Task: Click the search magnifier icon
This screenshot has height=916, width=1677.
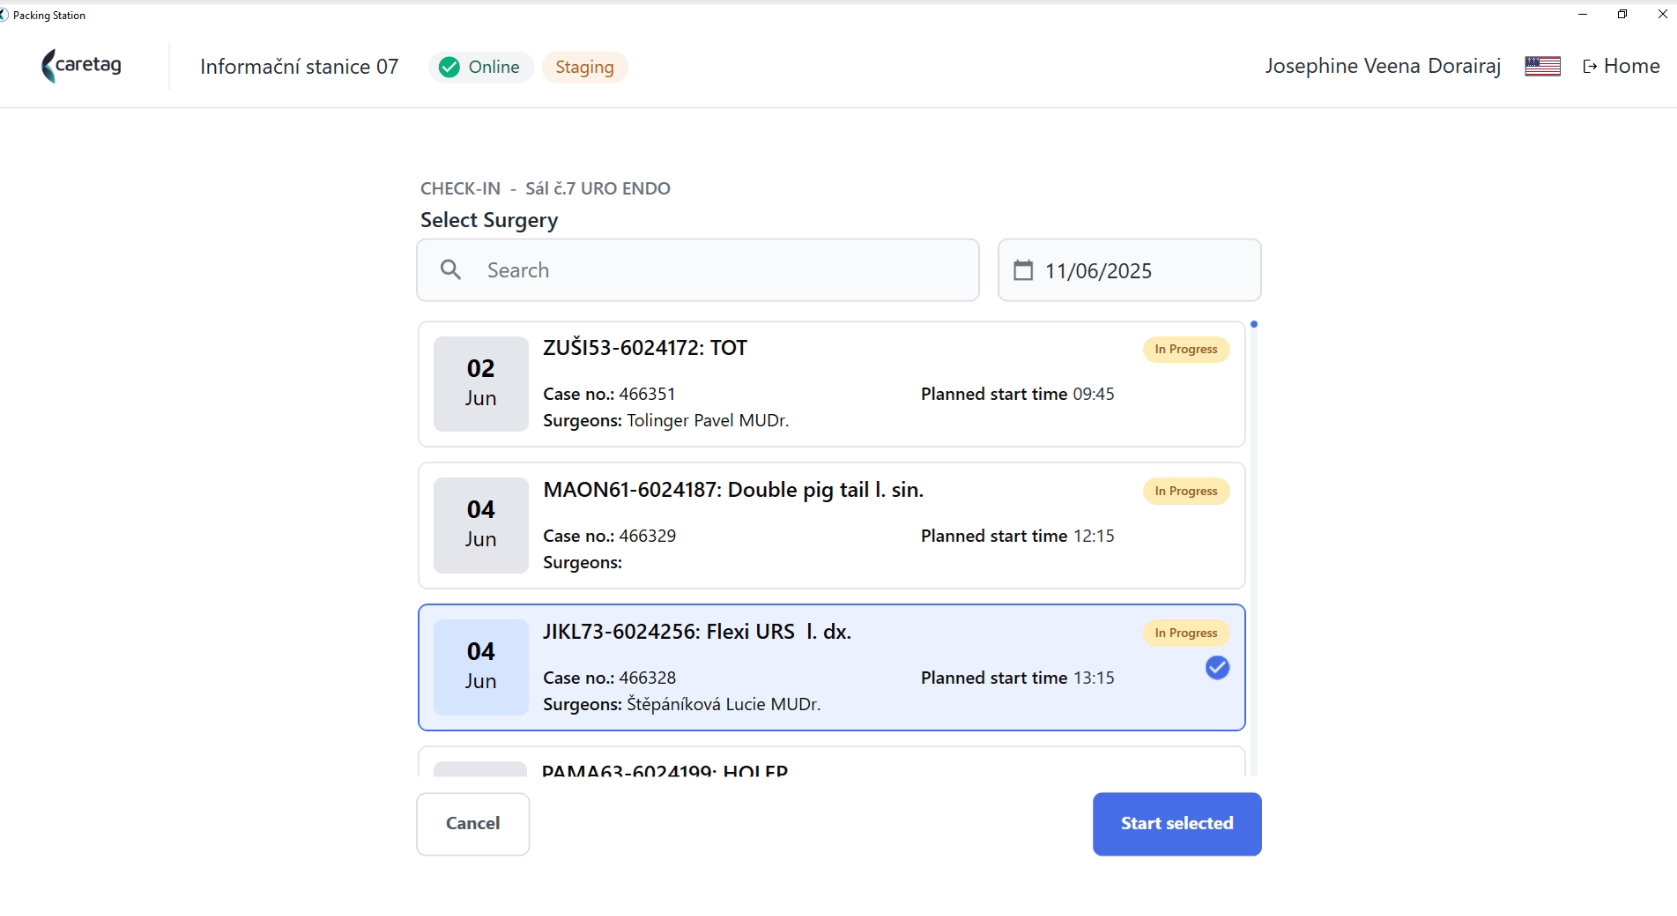Action: tap(451, 270)
